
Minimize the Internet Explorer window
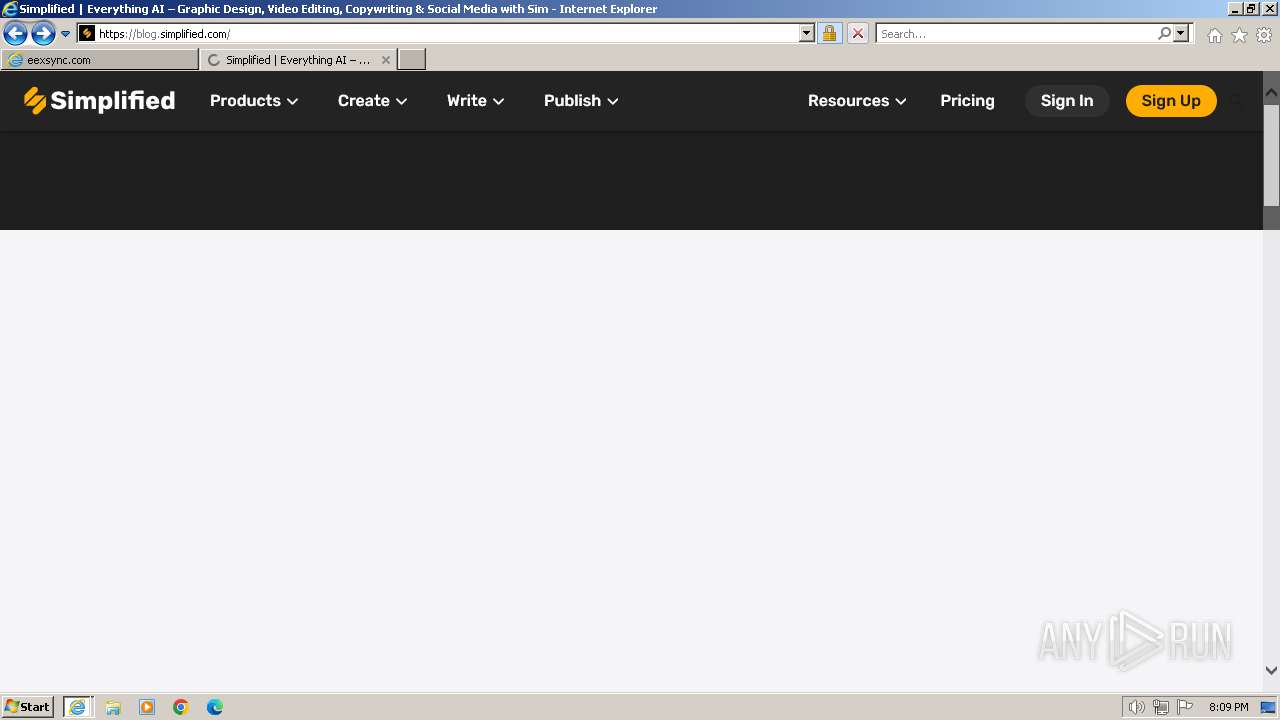tap(1235, 8)
